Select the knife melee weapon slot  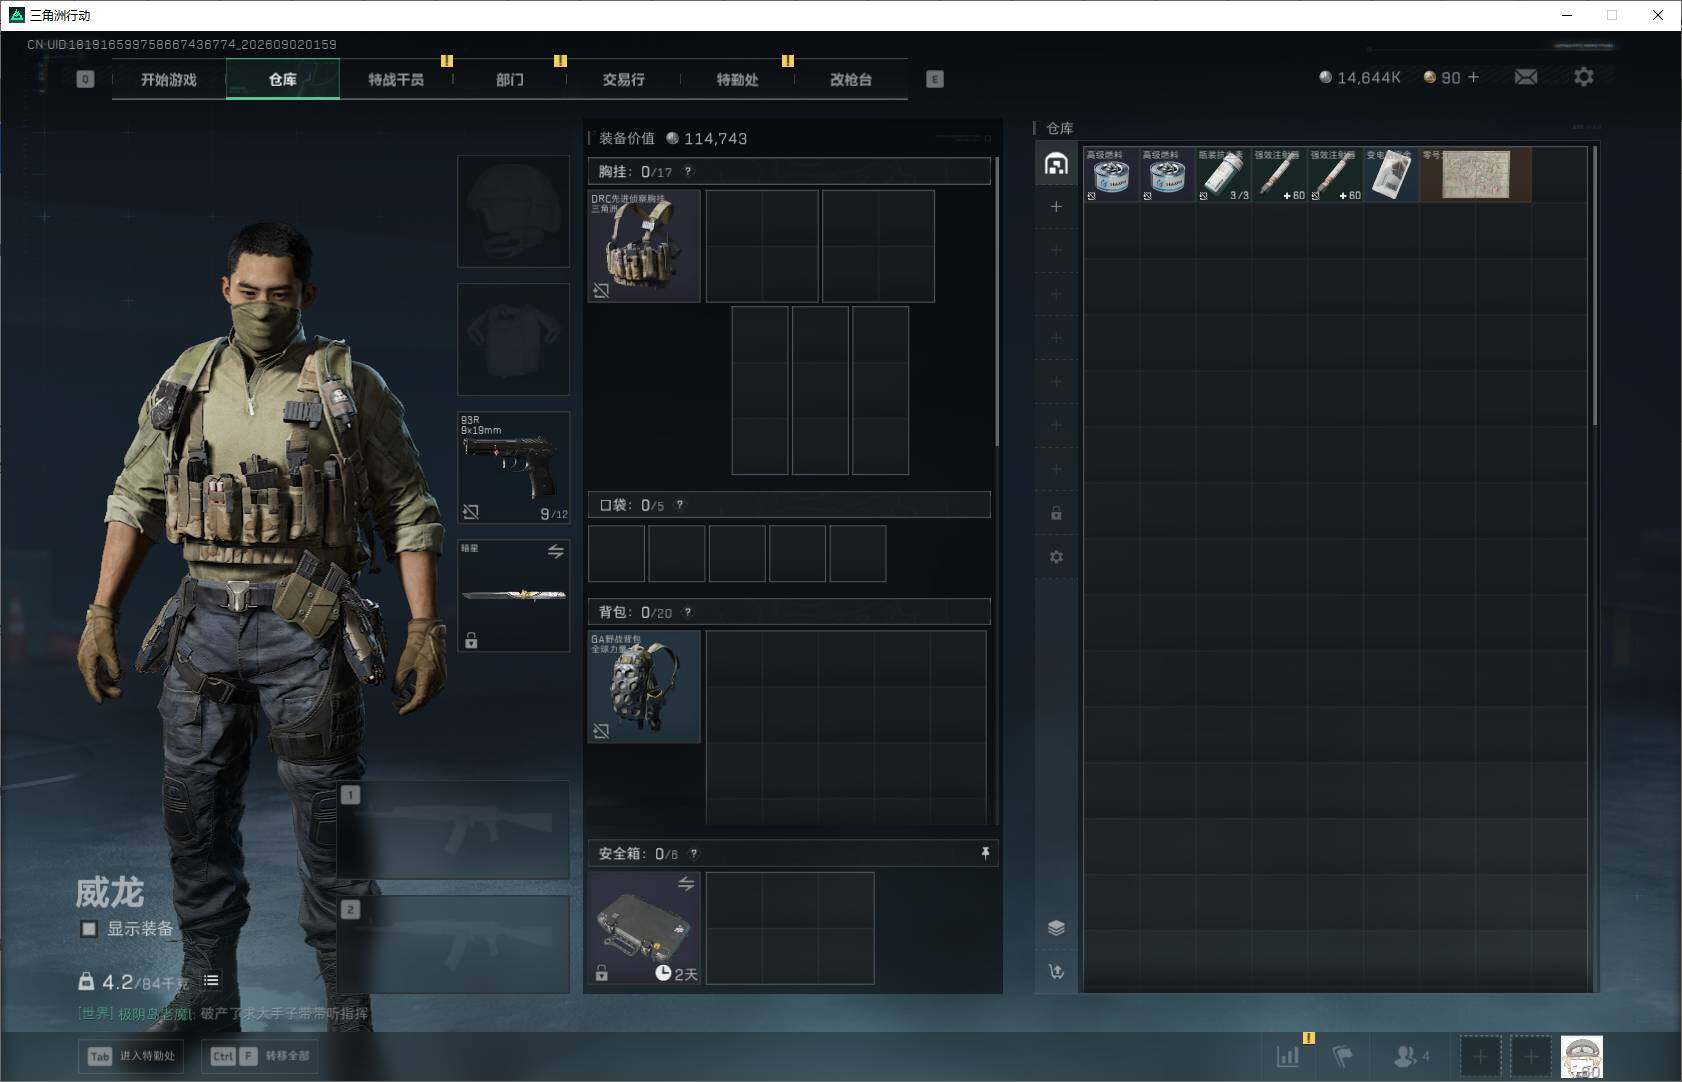point(514,595)
